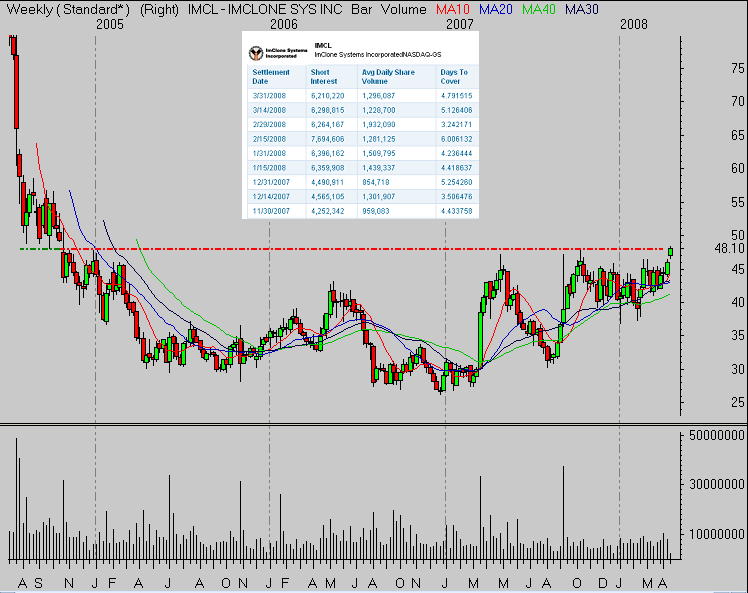
Task: Click the 30000000 volume axis label
Action: pos(717,485)
